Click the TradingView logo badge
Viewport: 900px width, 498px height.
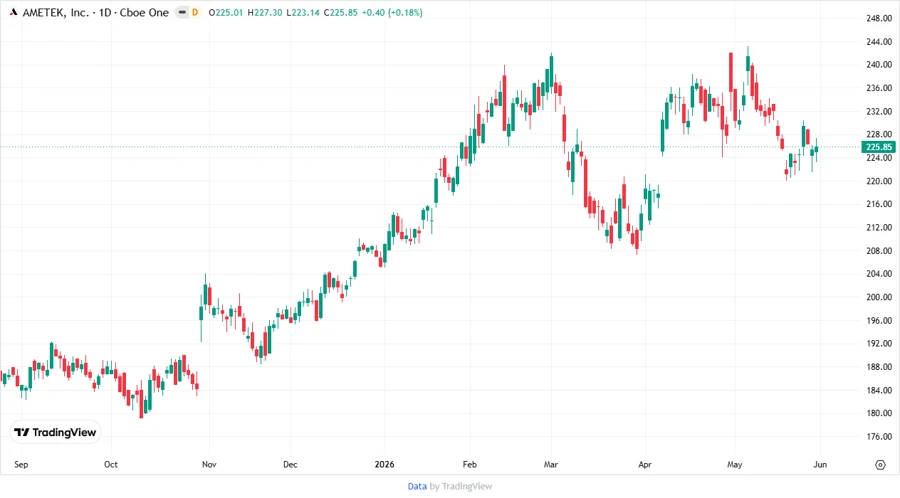tap(56, 433)
